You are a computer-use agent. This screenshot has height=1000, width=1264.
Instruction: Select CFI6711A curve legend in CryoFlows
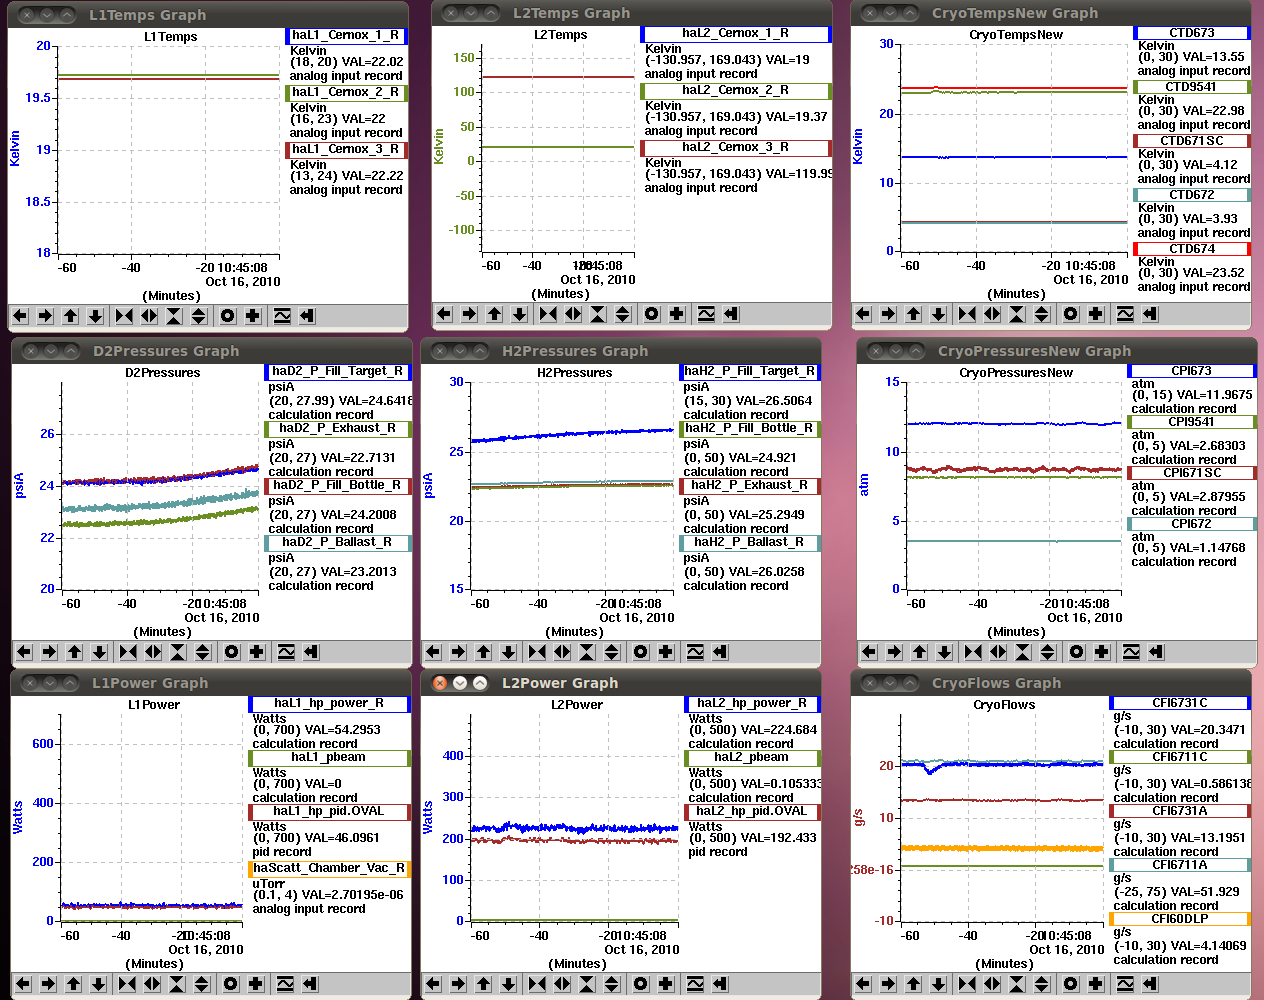[1180, 865]
